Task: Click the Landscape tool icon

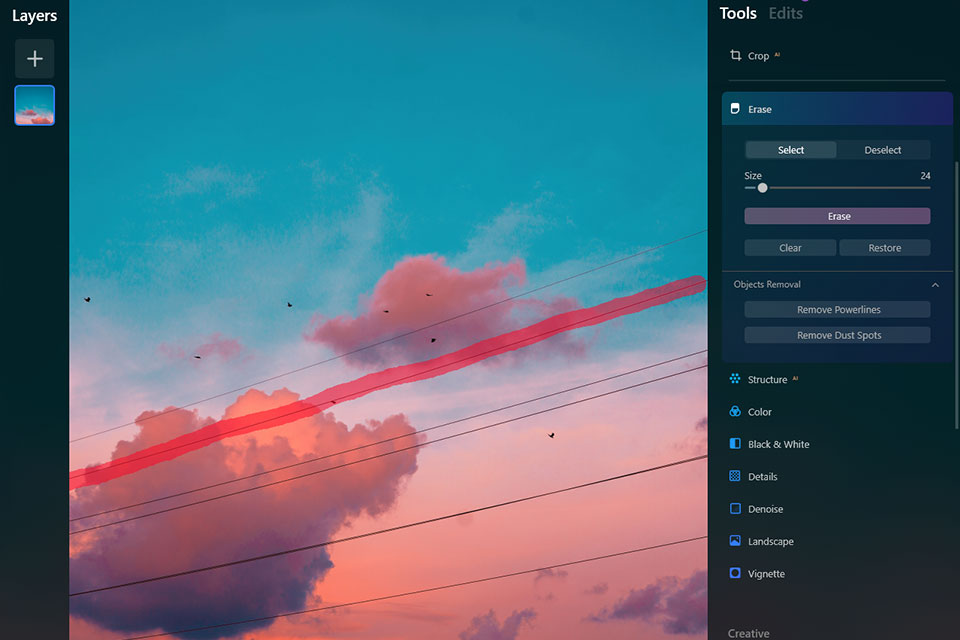Action: 735,541
